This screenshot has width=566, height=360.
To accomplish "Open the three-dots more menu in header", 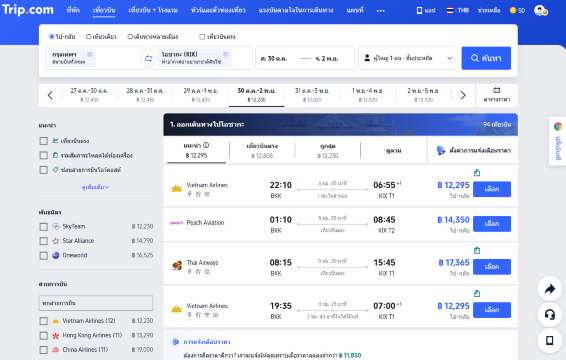I will (x=380, y=10).
